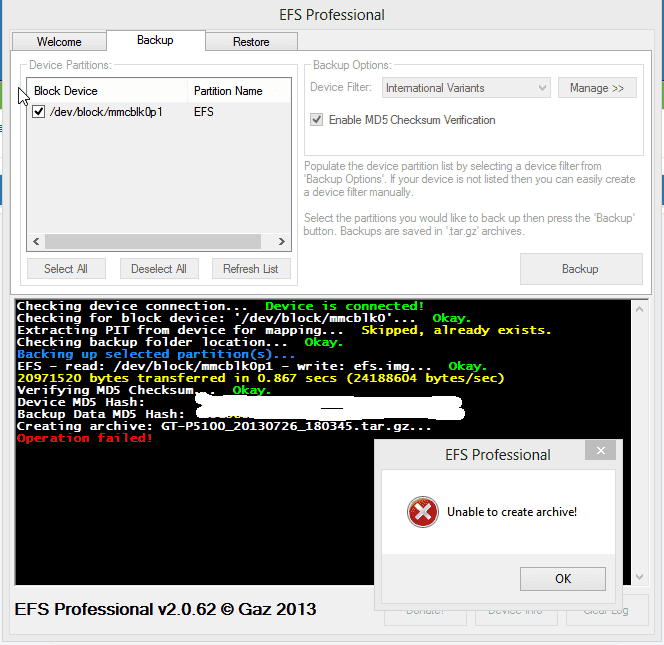Open the Device Filter dropdown

click(466, 88)
